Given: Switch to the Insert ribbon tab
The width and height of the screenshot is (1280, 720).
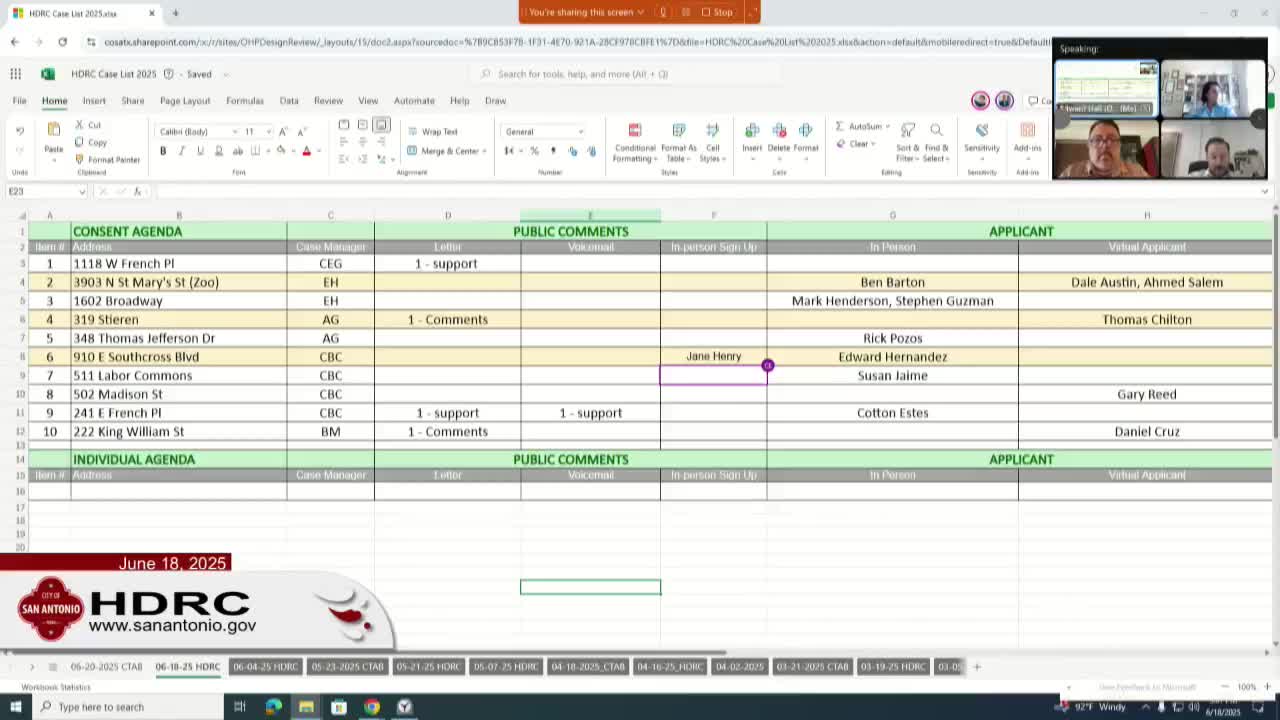Looking at the screenshot, I should click(x=94, y=101).
